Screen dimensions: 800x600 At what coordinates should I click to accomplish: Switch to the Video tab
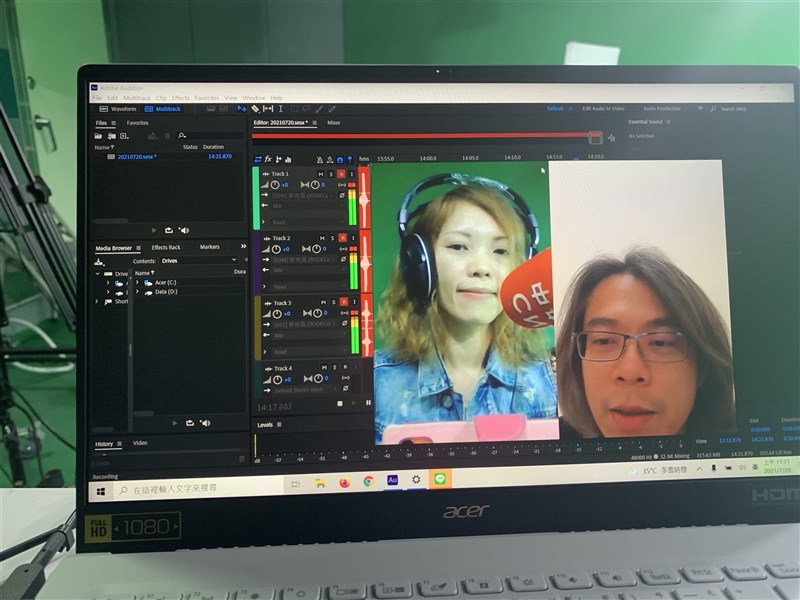(x=140, y=443)
